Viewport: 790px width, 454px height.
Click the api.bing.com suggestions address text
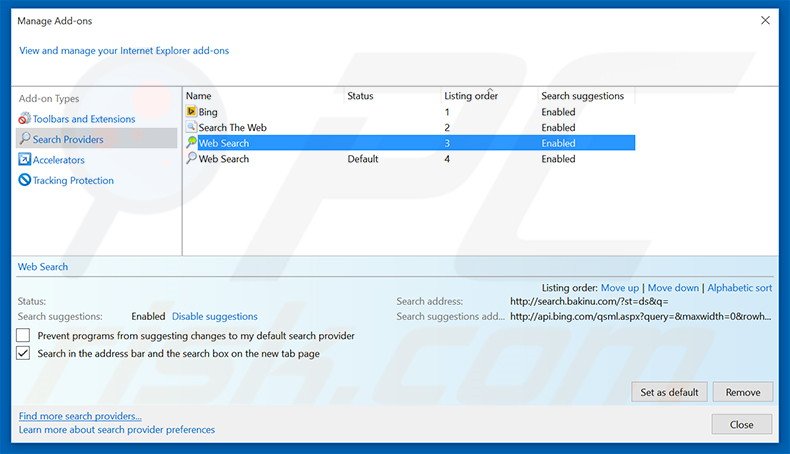pos(640,316)
